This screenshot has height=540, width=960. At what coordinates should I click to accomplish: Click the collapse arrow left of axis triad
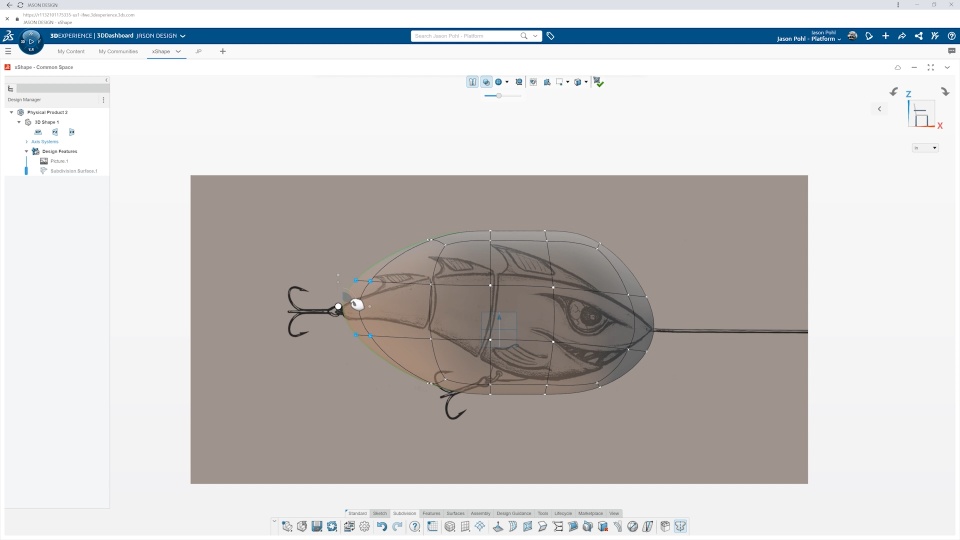click(x=880, y=109)
